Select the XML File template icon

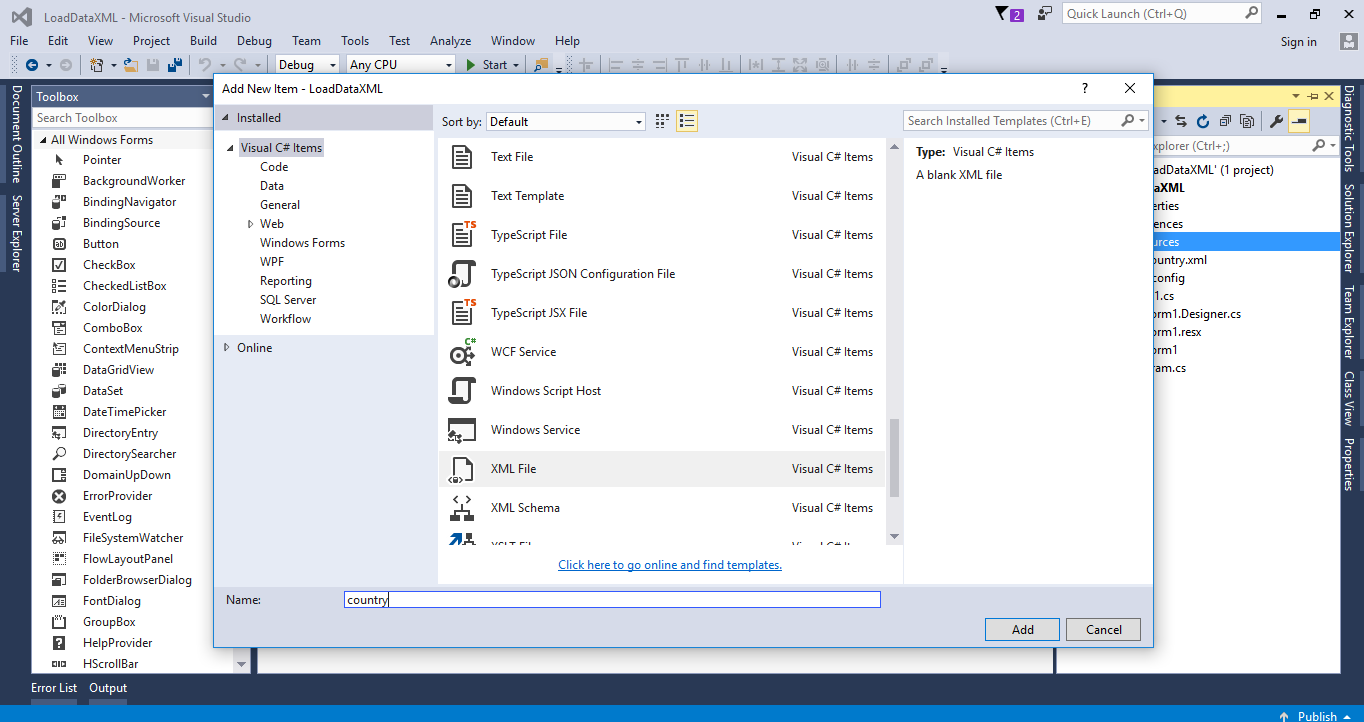click(x=461, y=469)
